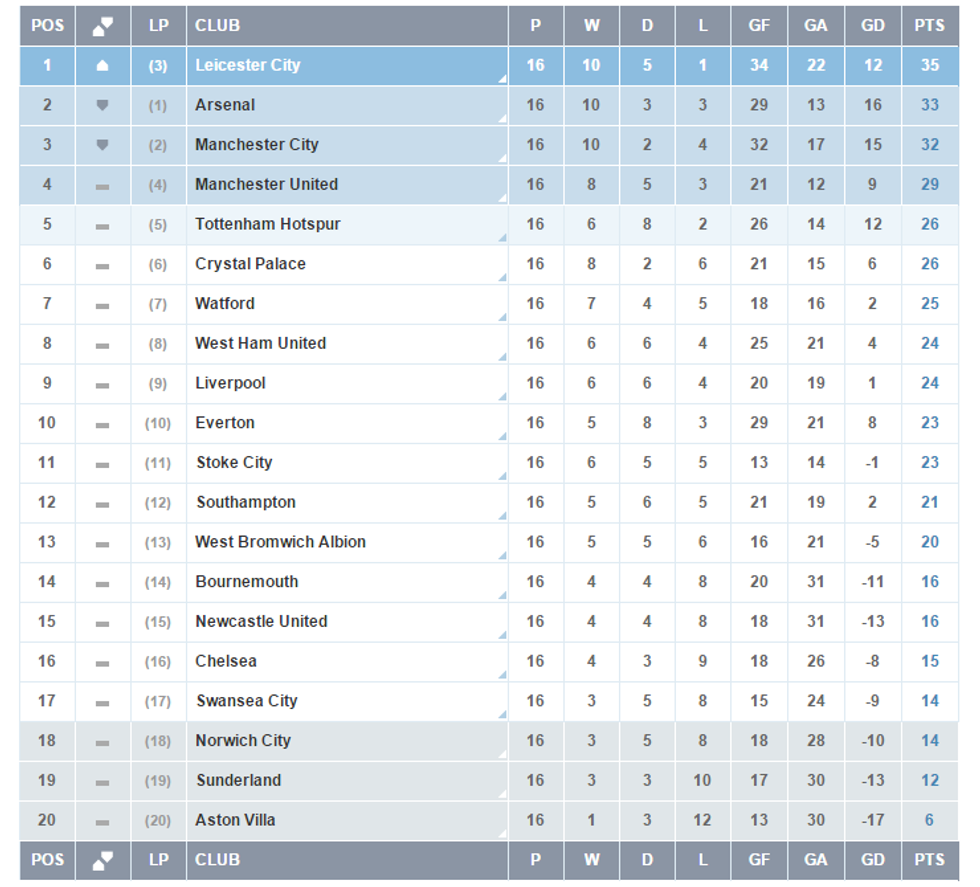The width and height of the screenshot is (980, 887).
Task: Click Arsenal's points total of 33
Action: [930, 105]
